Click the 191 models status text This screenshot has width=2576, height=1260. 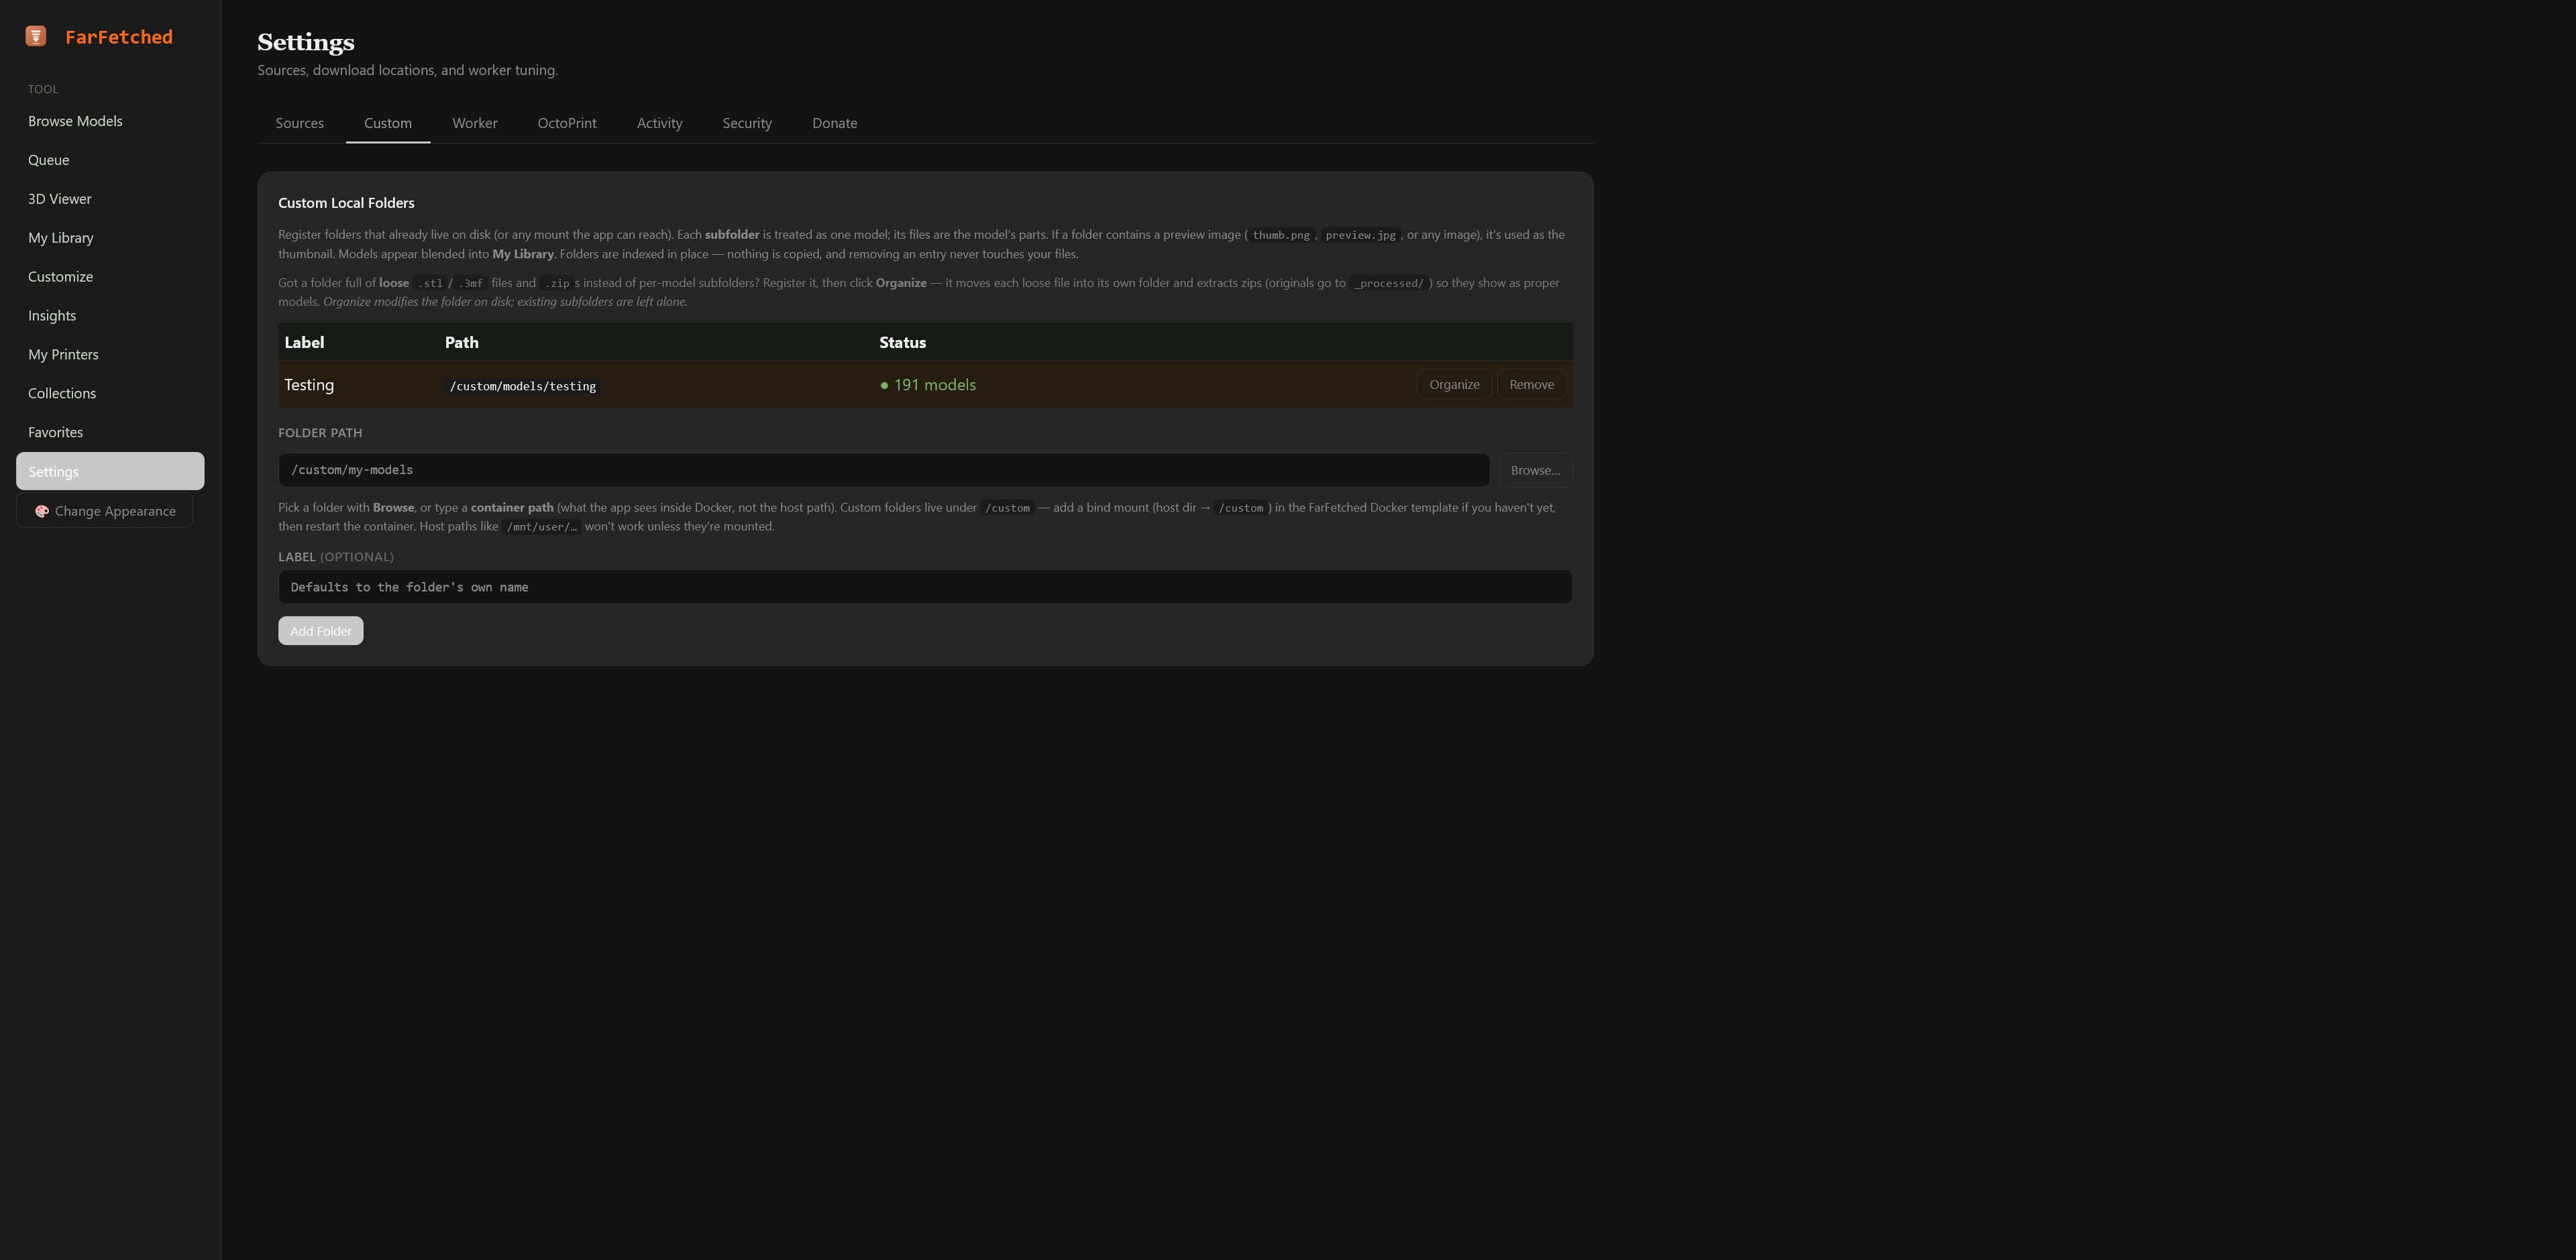935,385
